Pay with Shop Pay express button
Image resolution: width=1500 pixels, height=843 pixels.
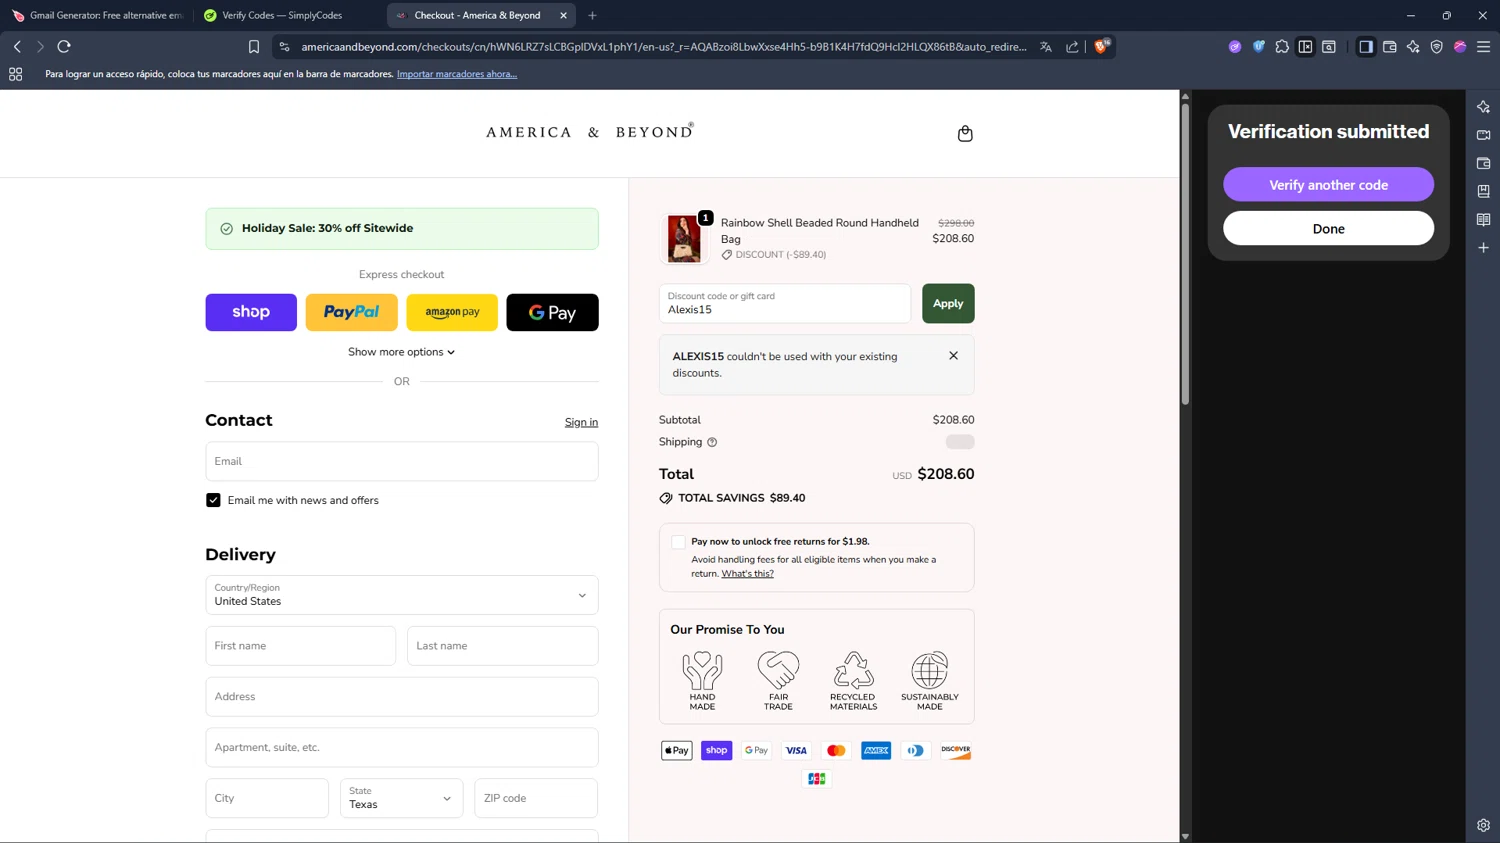(x=251, y=312)
